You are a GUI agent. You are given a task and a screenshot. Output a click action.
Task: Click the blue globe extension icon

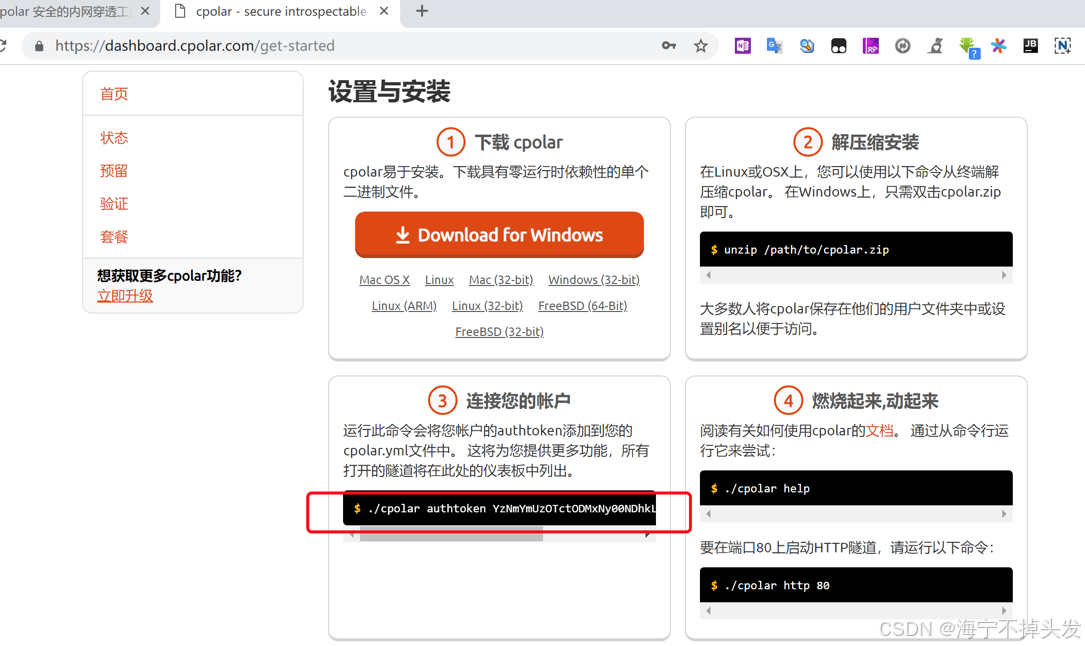(x=807, y=46)
